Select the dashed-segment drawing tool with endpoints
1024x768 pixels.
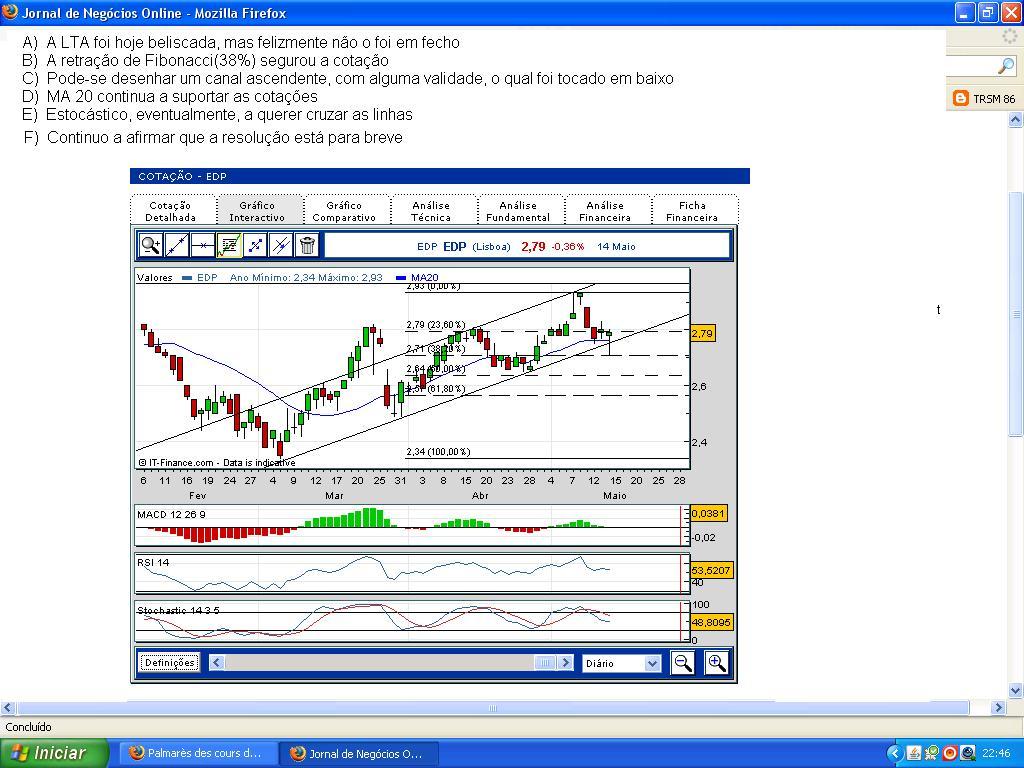tap(255, 246)
